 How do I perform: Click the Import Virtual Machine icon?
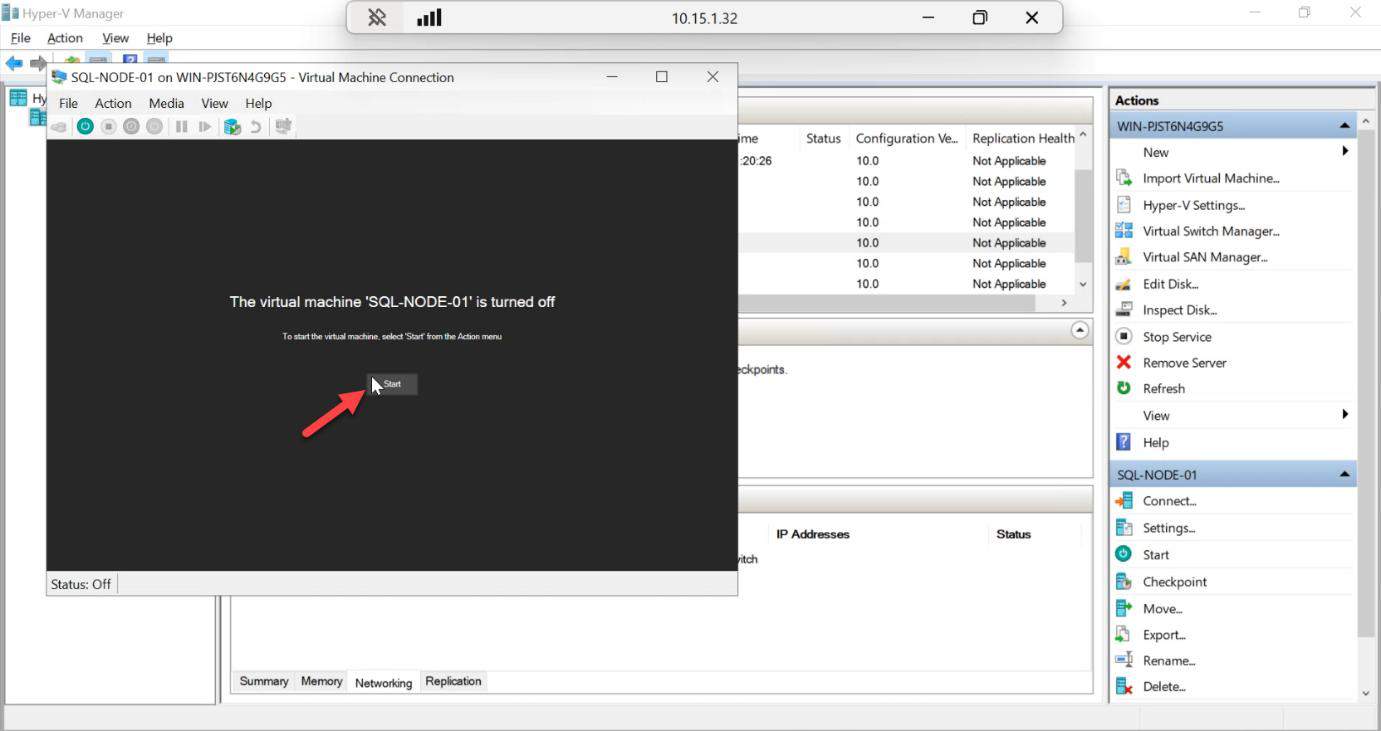pos(1124,178)
